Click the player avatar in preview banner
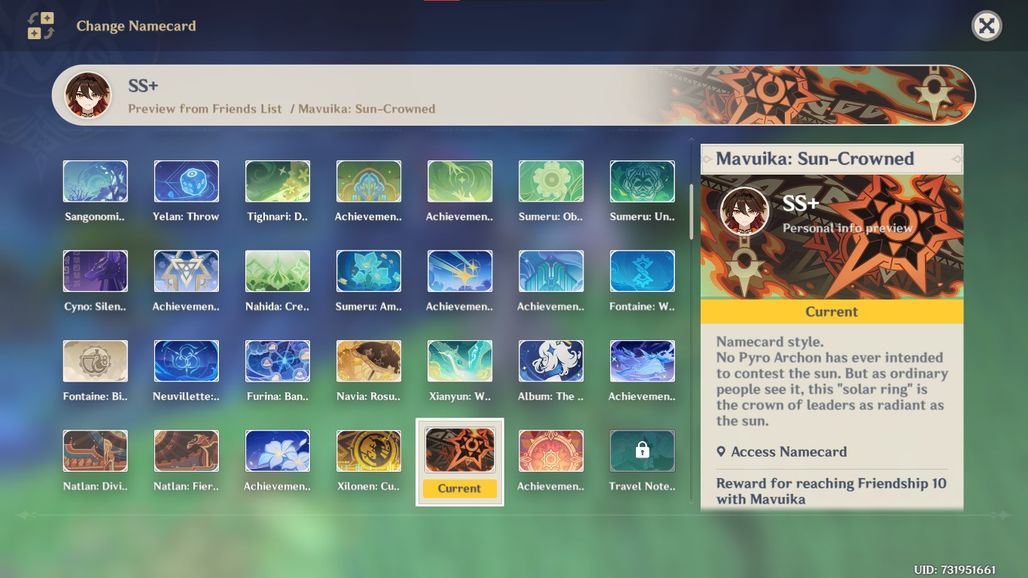 [x=88, y=95]
